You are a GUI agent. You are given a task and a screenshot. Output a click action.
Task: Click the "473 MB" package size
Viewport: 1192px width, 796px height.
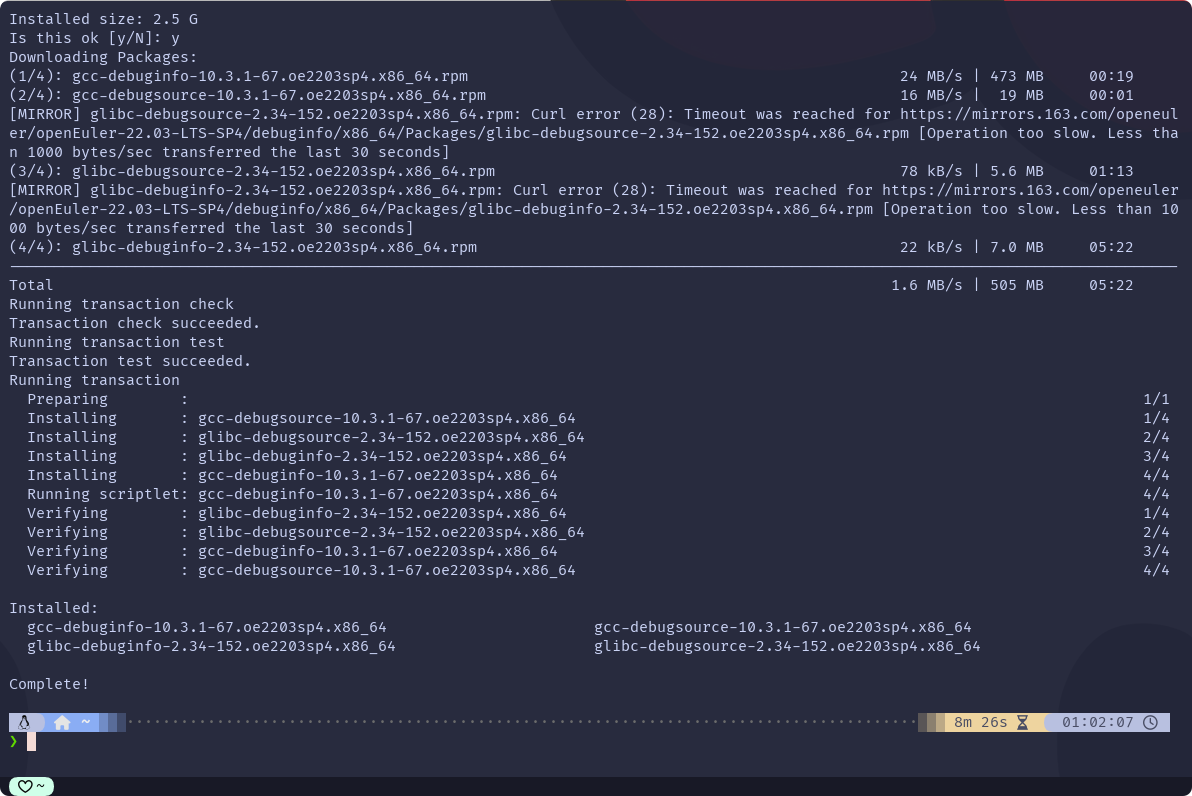(1016, 76)
